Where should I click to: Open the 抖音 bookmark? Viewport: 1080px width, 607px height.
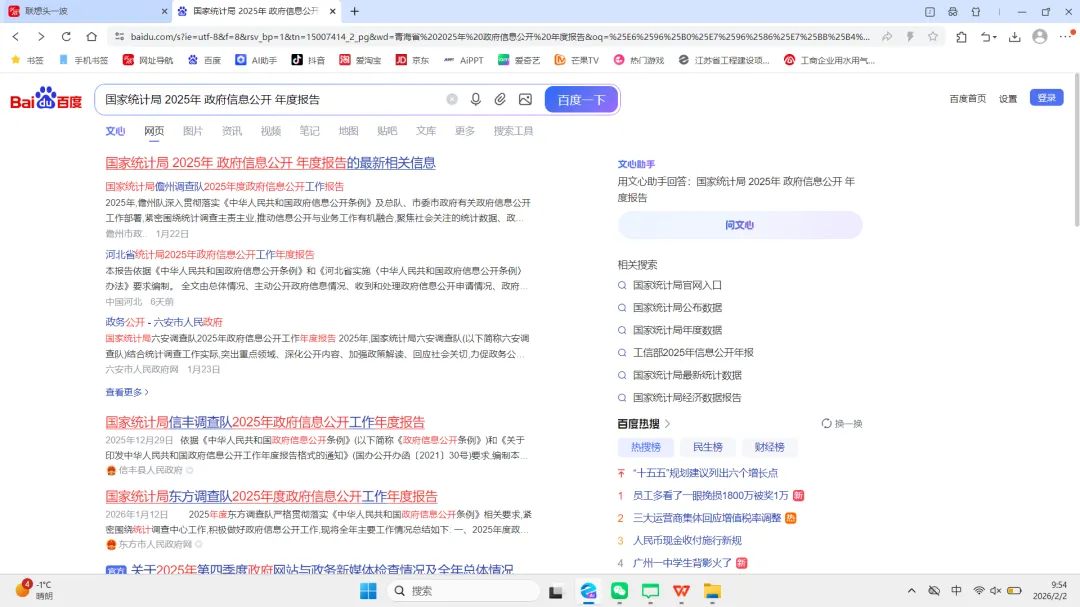coord(308,60)
